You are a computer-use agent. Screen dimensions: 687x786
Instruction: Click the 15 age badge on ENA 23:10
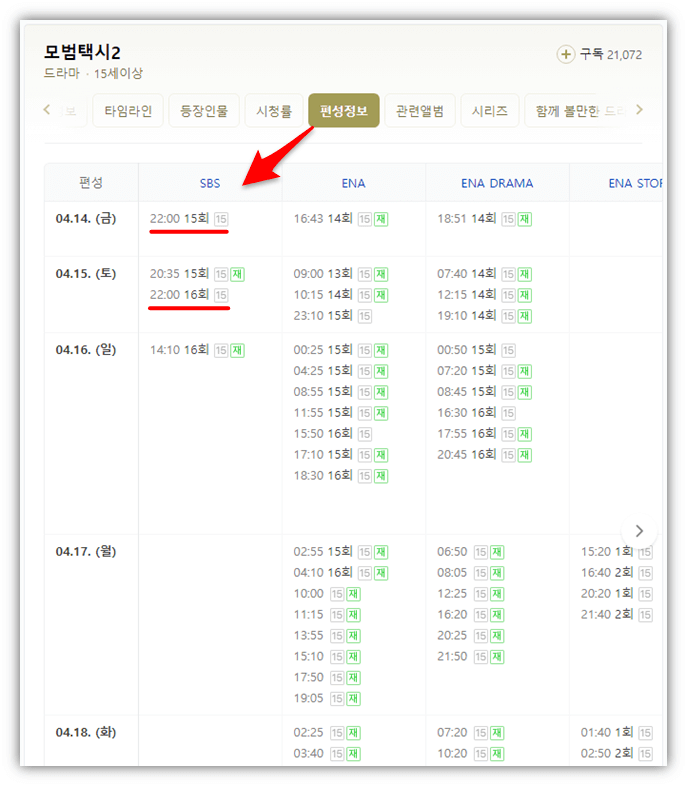tap(365, 316)
